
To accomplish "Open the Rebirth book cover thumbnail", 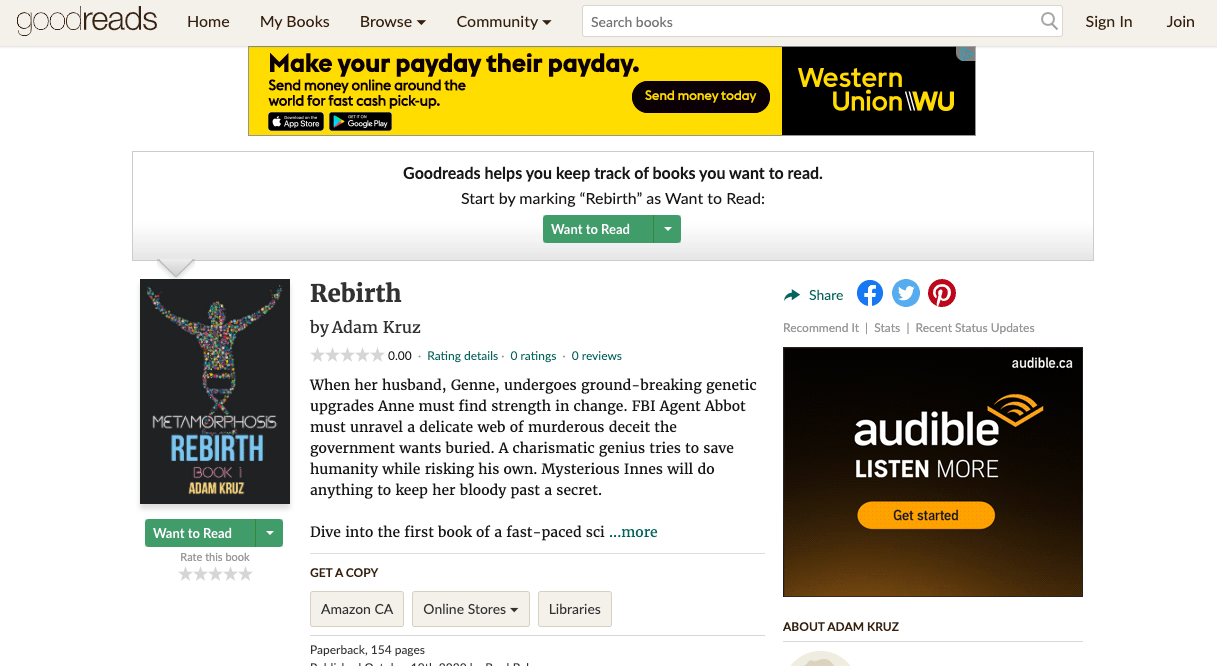I will (x=215, y=391).
